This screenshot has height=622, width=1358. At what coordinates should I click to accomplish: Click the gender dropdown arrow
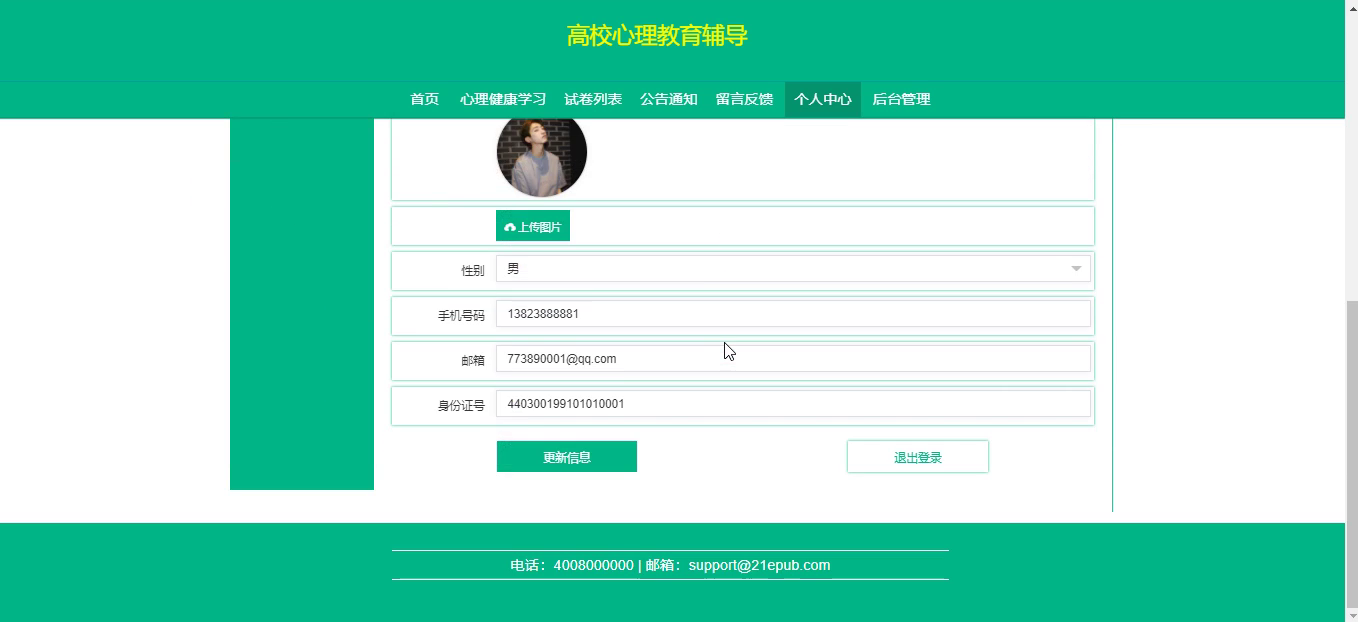click(x=1076, y=269)
